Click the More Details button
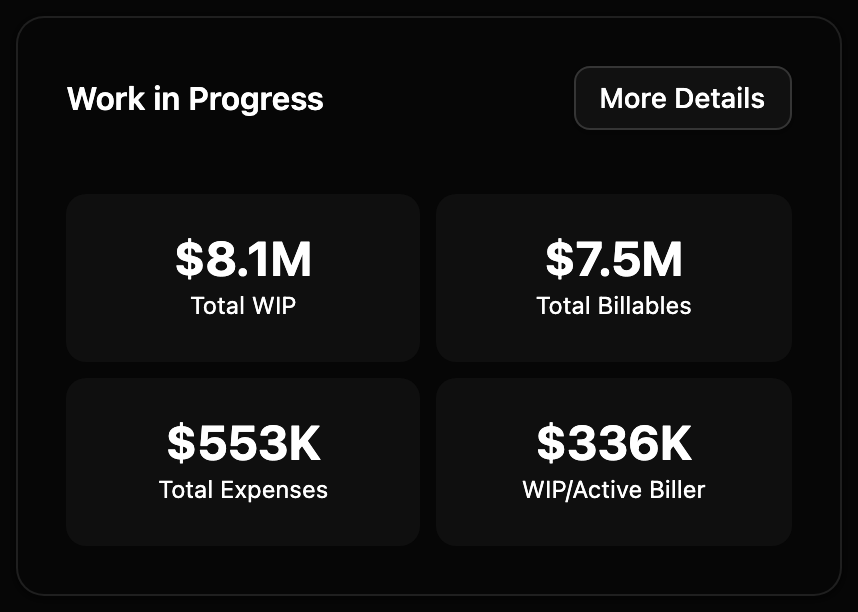858x612 pixels. coord(682,98)
